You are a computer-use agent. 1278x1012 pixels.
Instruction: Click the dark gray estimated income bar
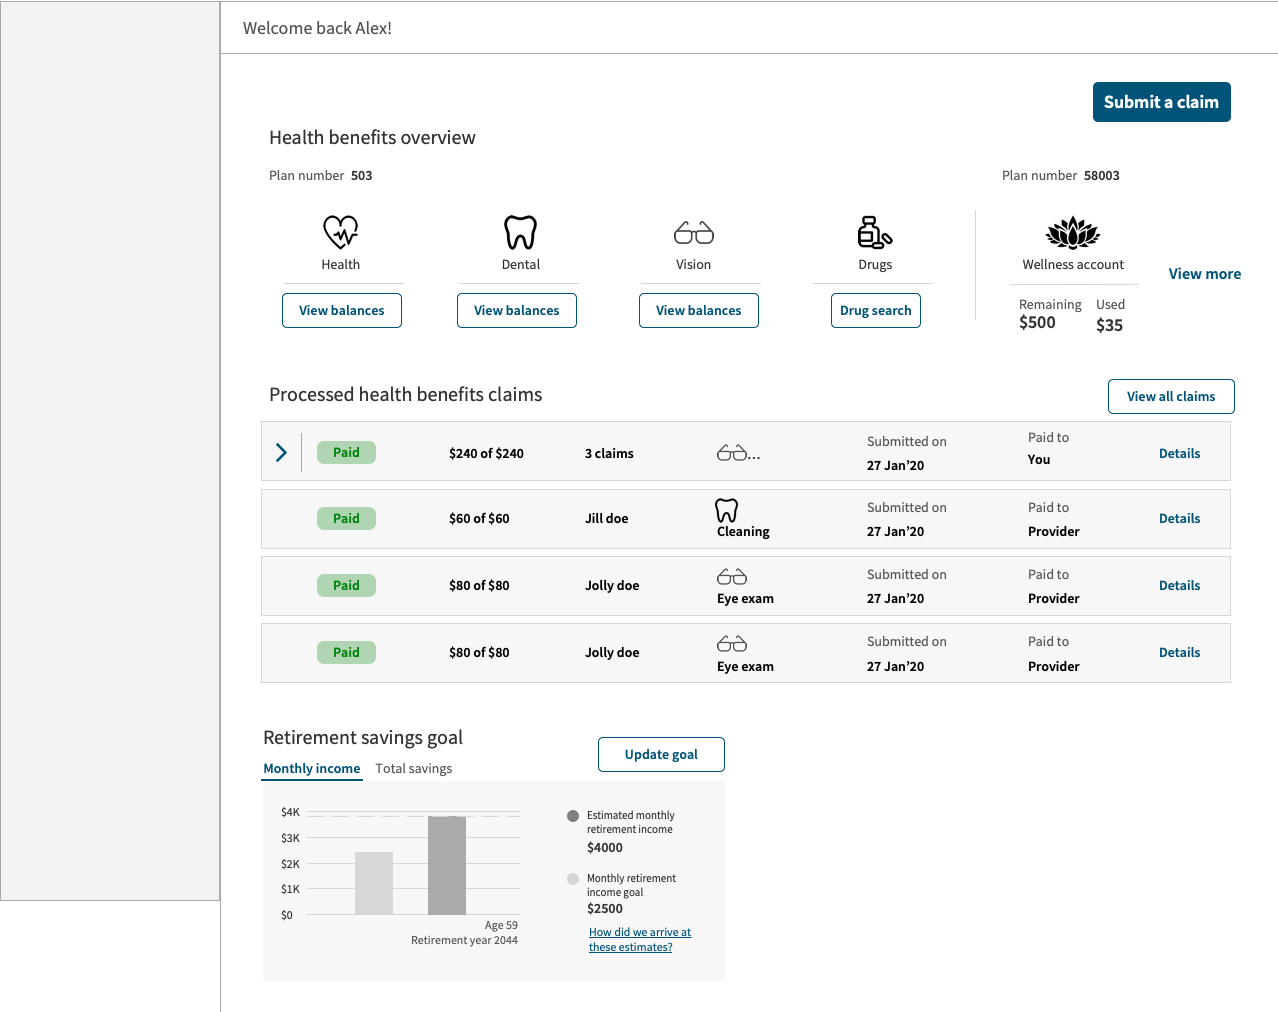(447, 865)
